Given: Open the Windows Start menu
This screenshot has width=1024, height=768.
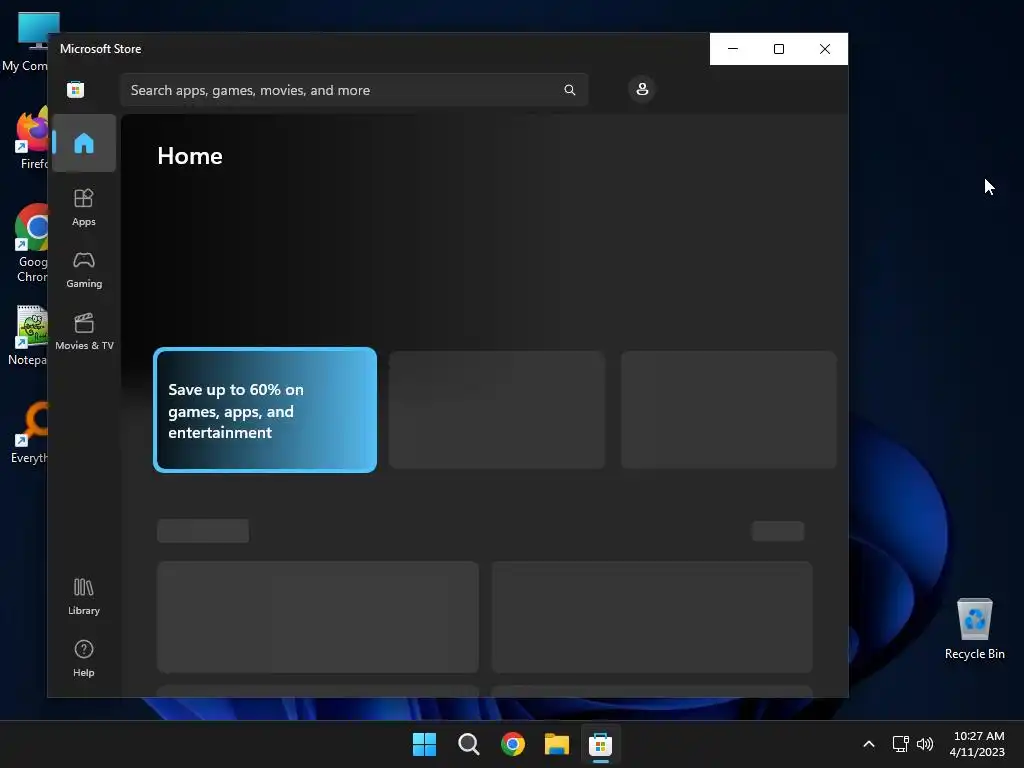Looking at the screenshot, I should 424,744.
